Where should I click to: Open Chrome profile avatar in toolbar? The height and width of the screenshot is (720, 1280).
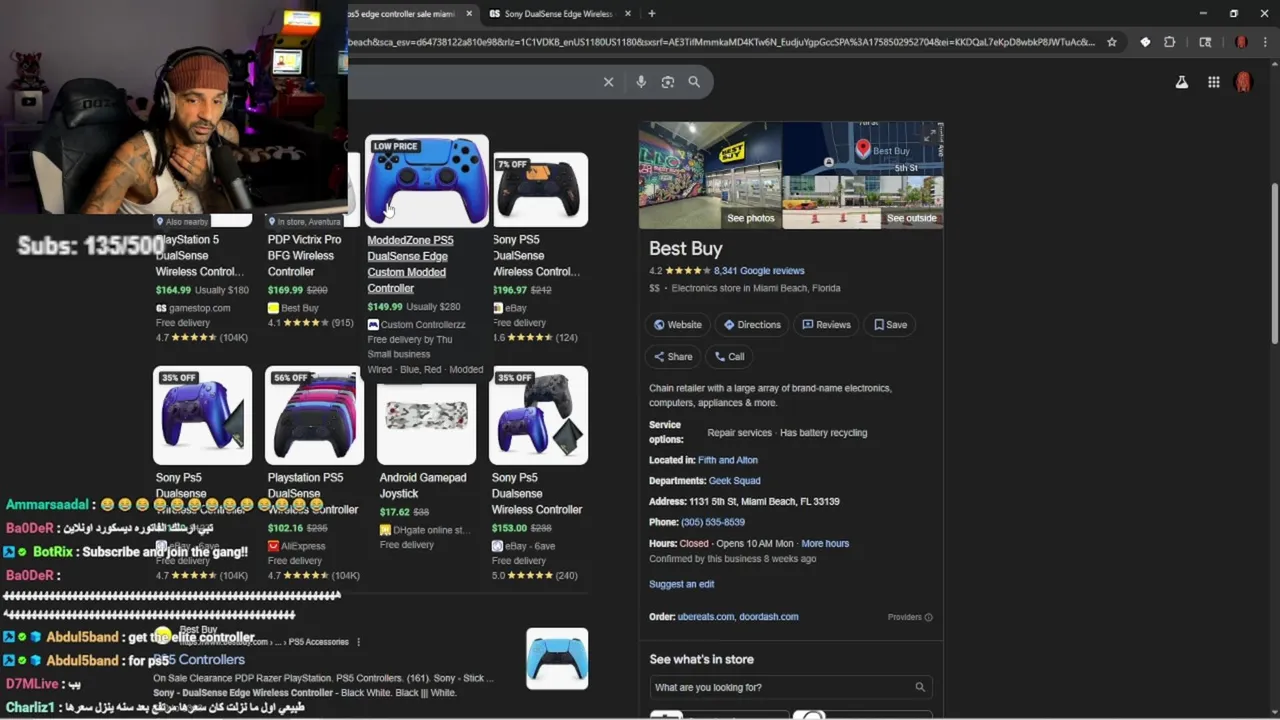(1241, 42)
